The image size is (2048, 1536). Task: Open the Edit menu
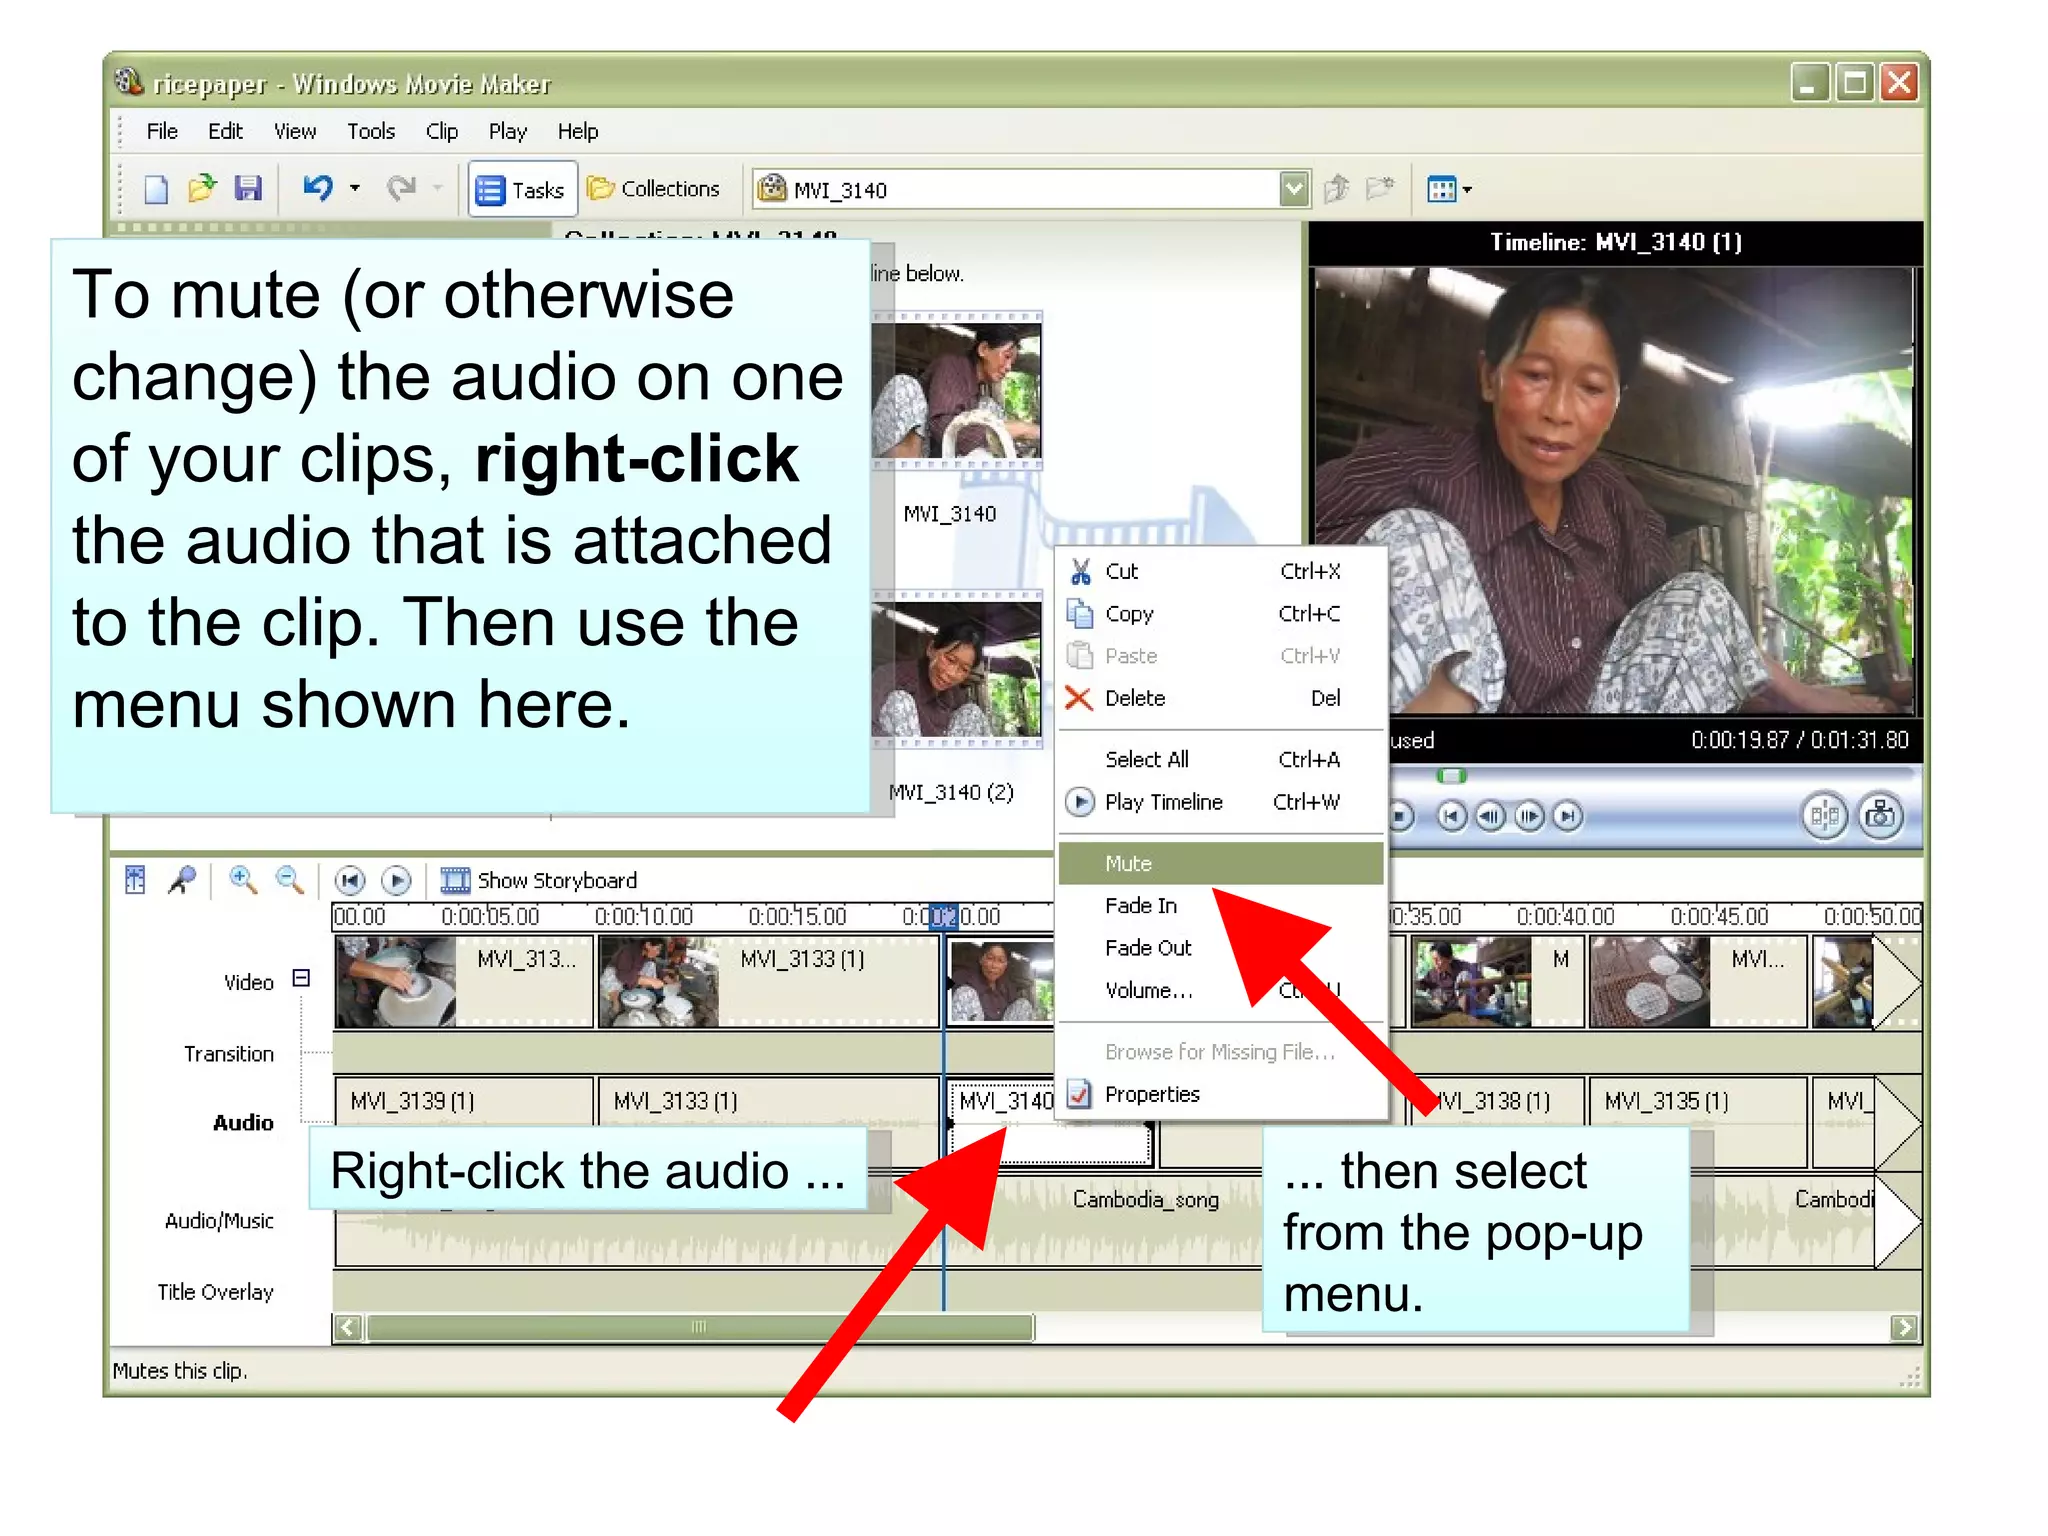[x=225, y=131]
